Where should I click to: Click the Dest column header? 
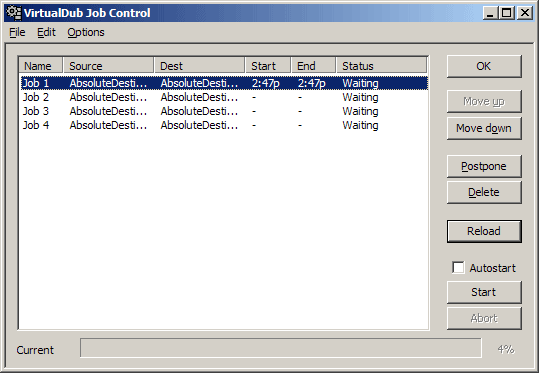199,66
